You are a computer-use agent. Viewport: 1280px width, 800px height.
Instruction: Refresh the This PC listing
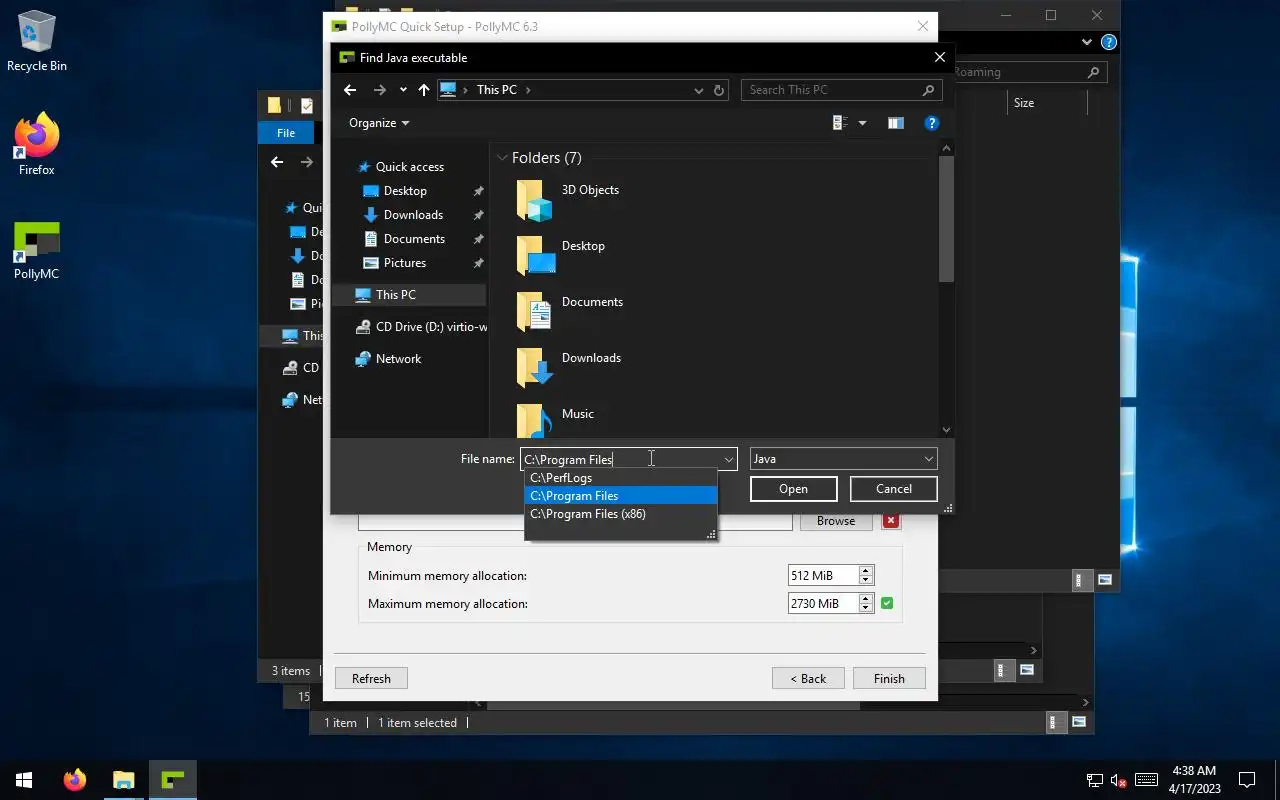(718, 90)
